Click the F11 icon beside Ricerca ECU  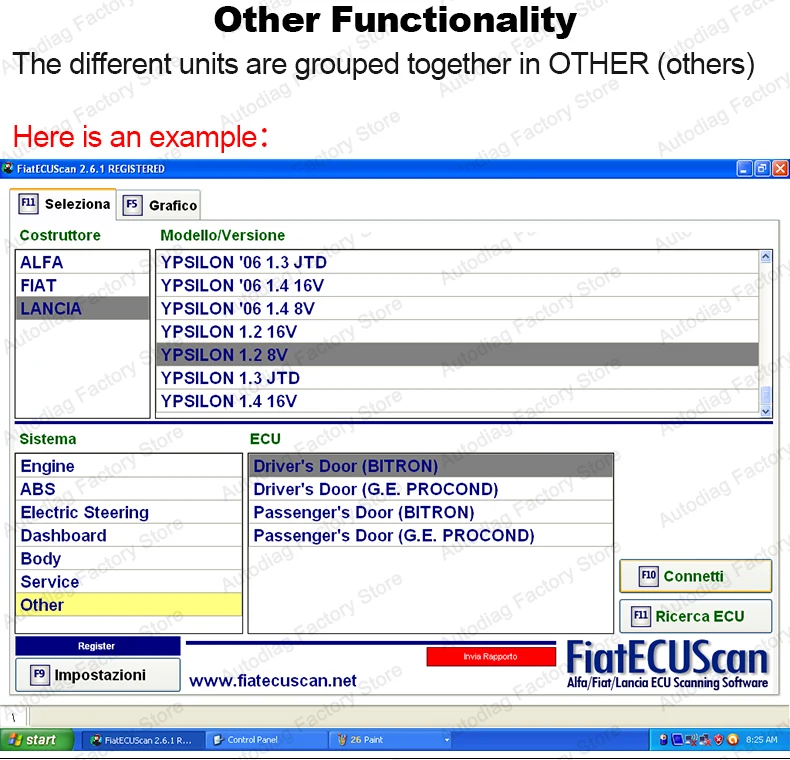[x=641, y=616]
